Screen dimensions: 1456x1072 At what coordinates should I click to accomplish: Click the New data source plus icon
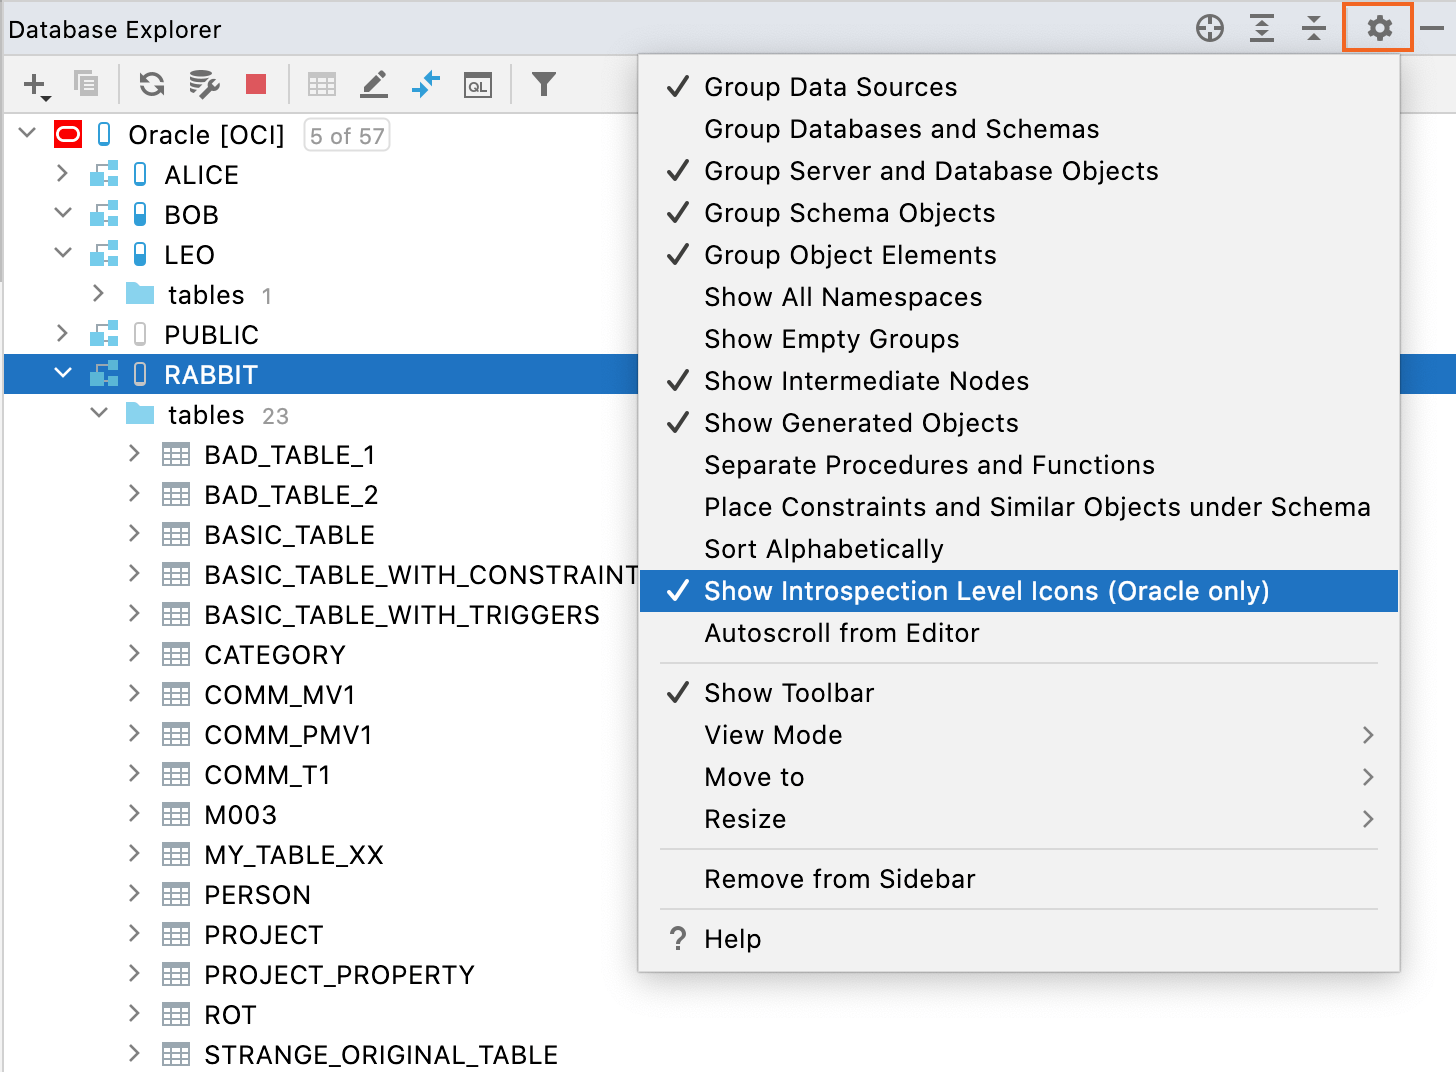pos(36,85)
